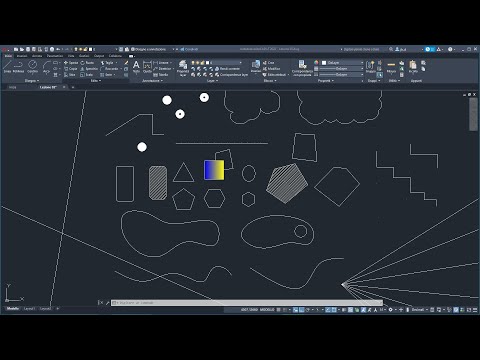480x360 pixels.
Task: Expand the Blocco panel
Action: point(270,81)
